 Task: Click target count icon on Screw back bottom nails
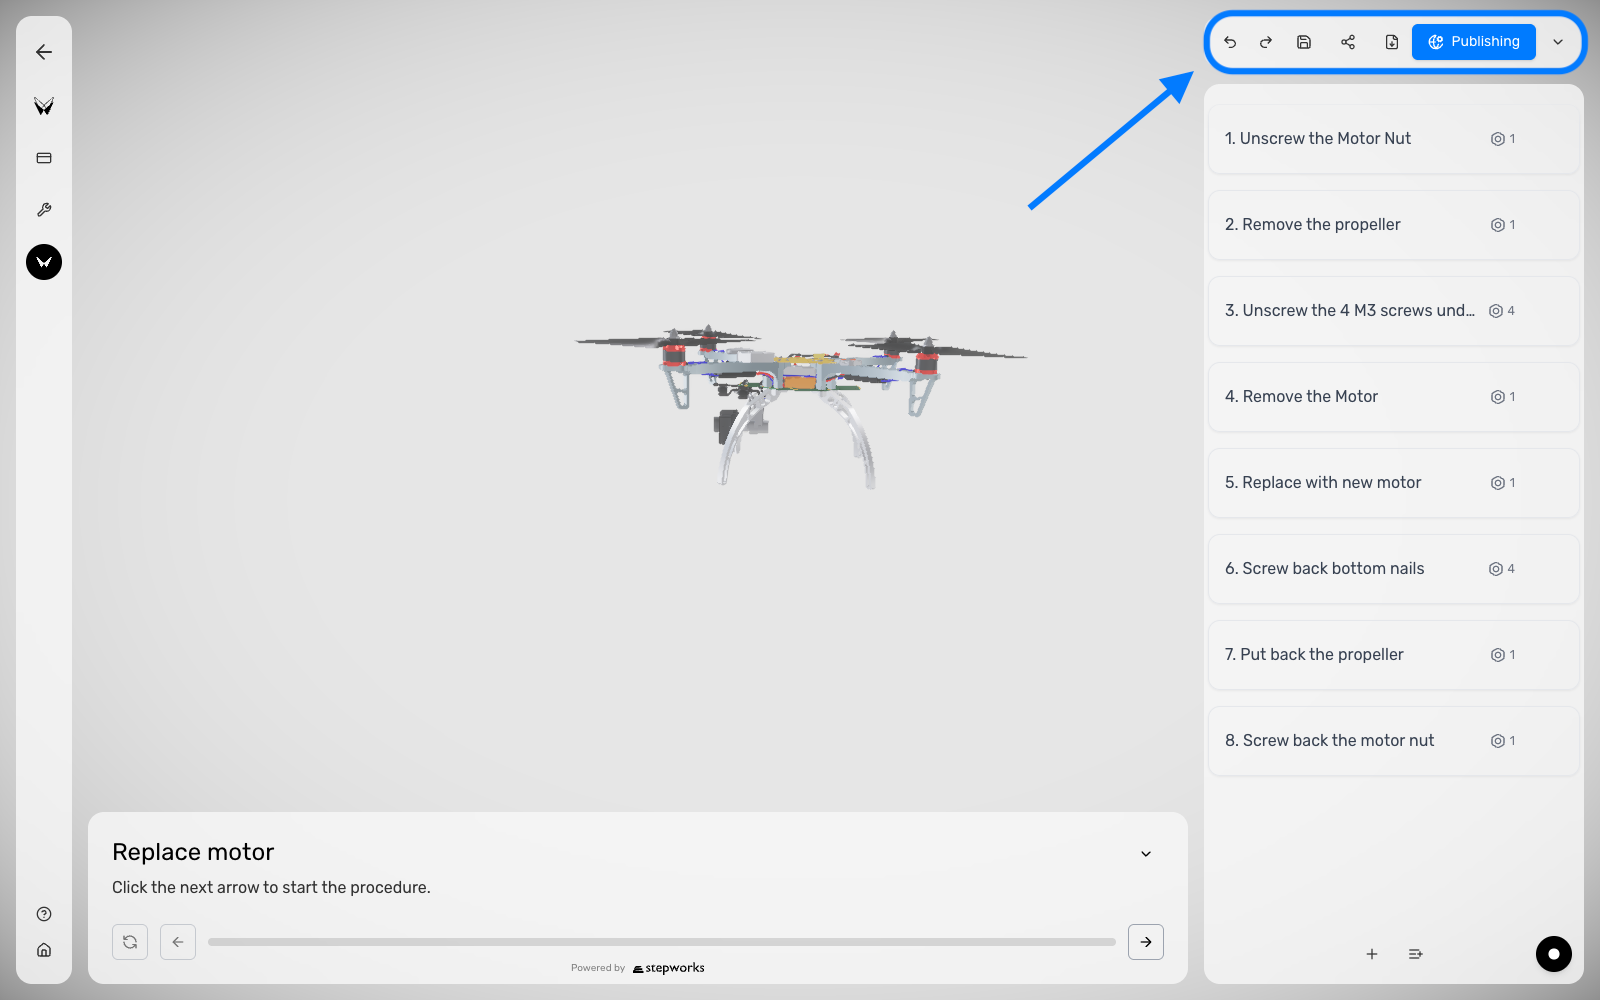(1496, 569)
